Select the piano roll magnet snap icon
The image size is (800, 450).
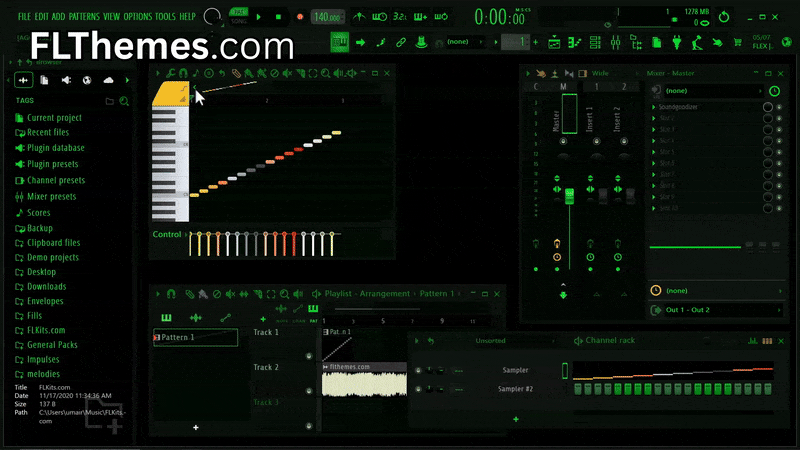183,73
